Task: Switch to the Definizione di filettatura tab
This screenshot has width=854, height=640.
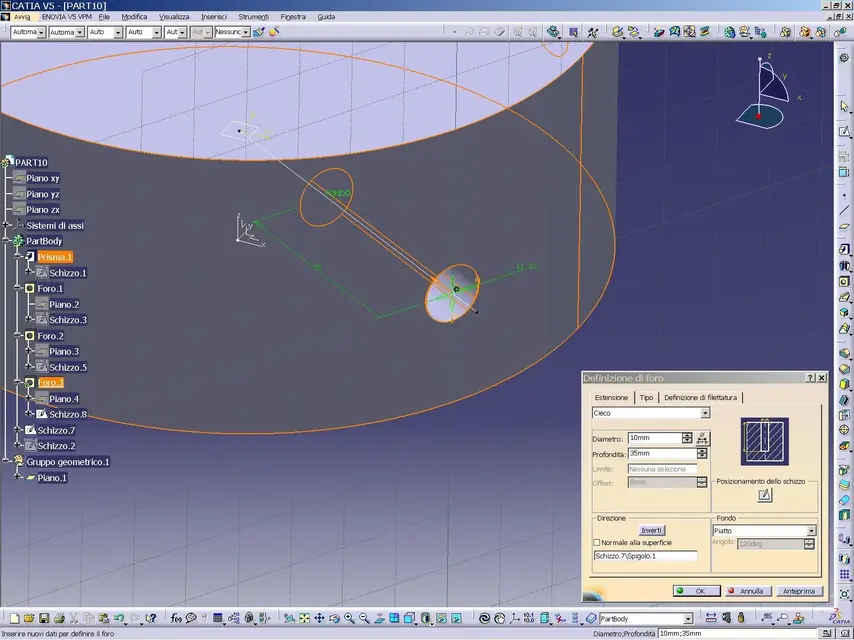Action: [700, 398]
